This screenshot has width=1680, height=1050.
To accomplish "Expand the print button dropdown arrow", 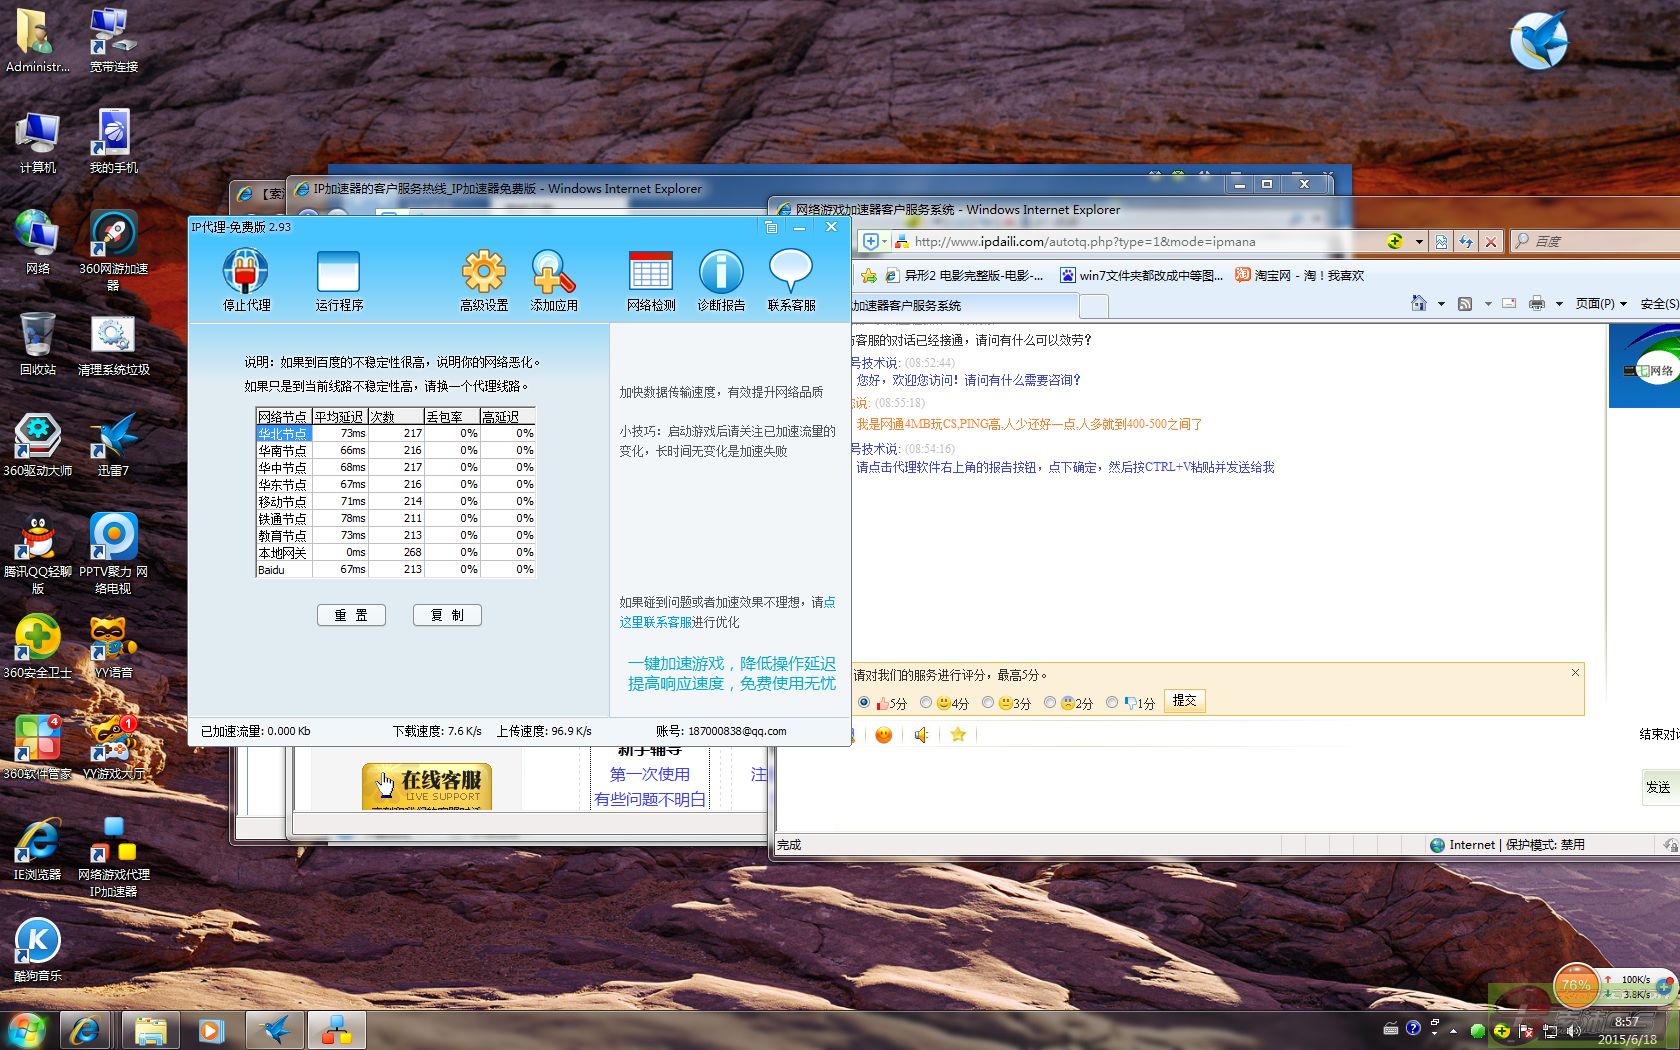I will [1559, 304].
